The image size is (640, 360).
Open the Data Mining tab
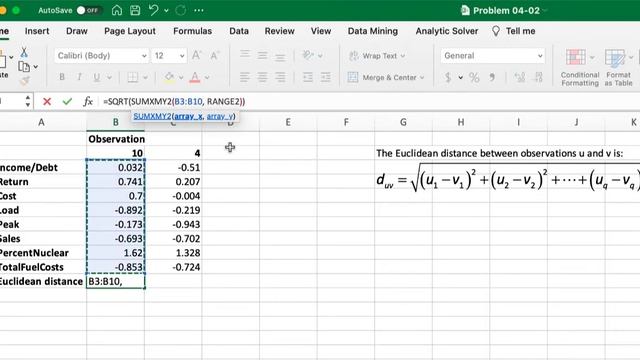click(373, 31)
